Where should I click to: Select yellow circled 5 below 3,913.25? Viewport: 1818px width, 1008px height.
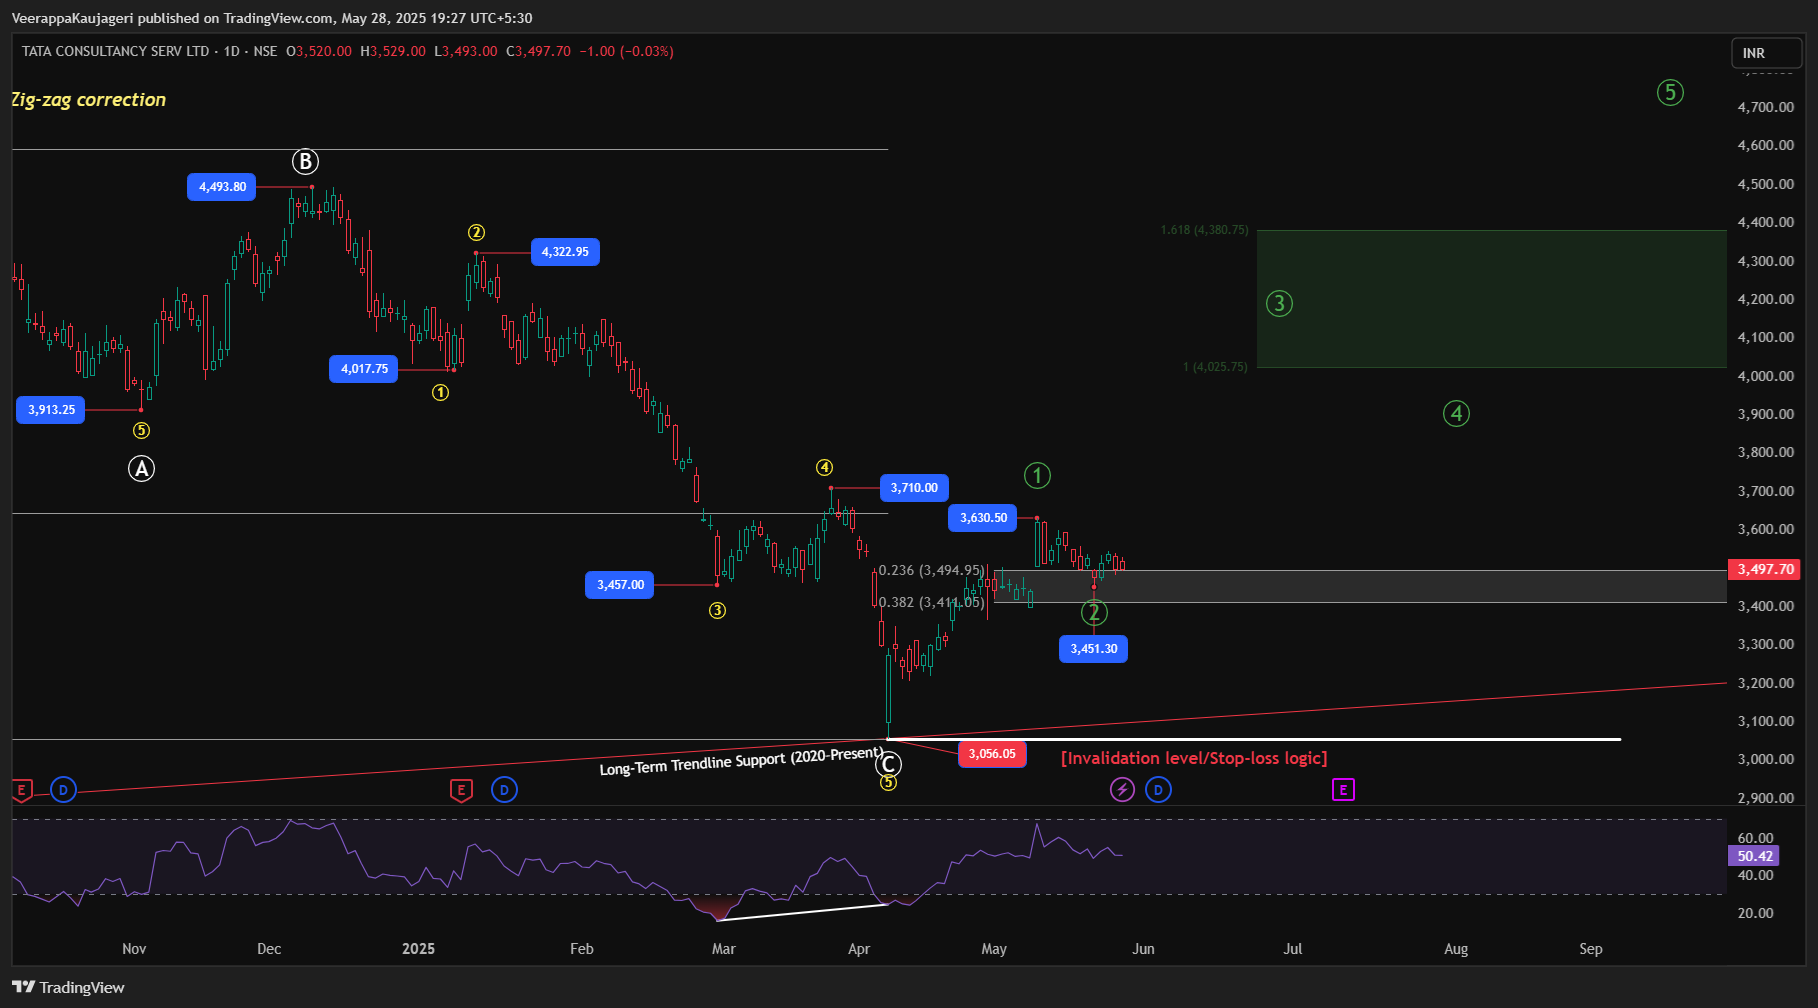point(141,430)
